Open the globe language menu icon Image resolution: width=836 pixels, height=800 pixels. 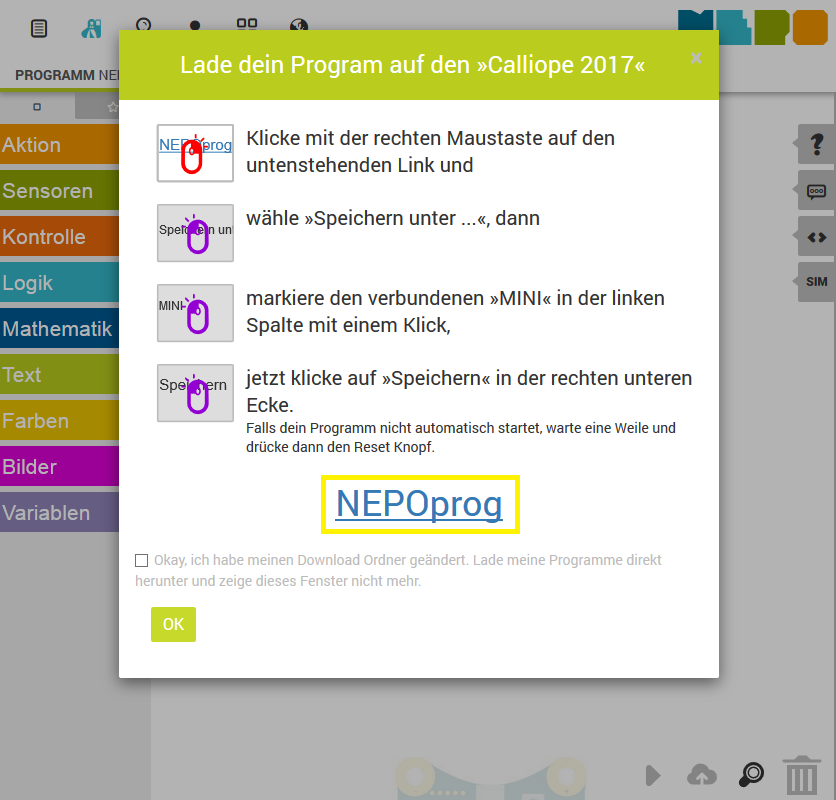tap(298, 28)
